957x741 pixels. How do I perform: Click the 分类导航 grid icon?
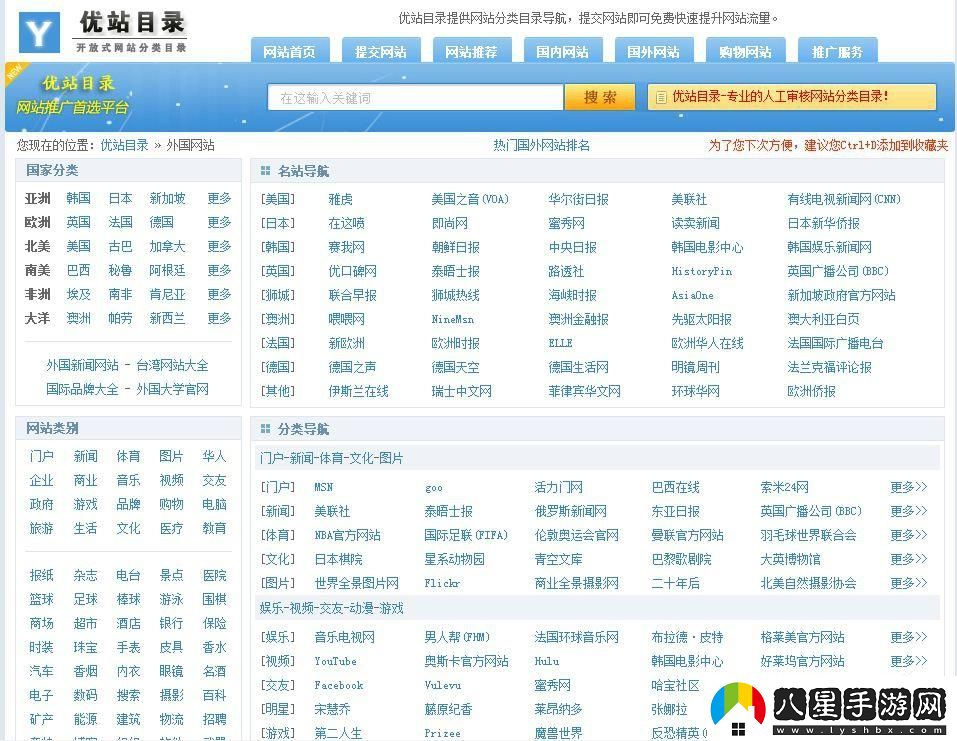click(265, 429)
